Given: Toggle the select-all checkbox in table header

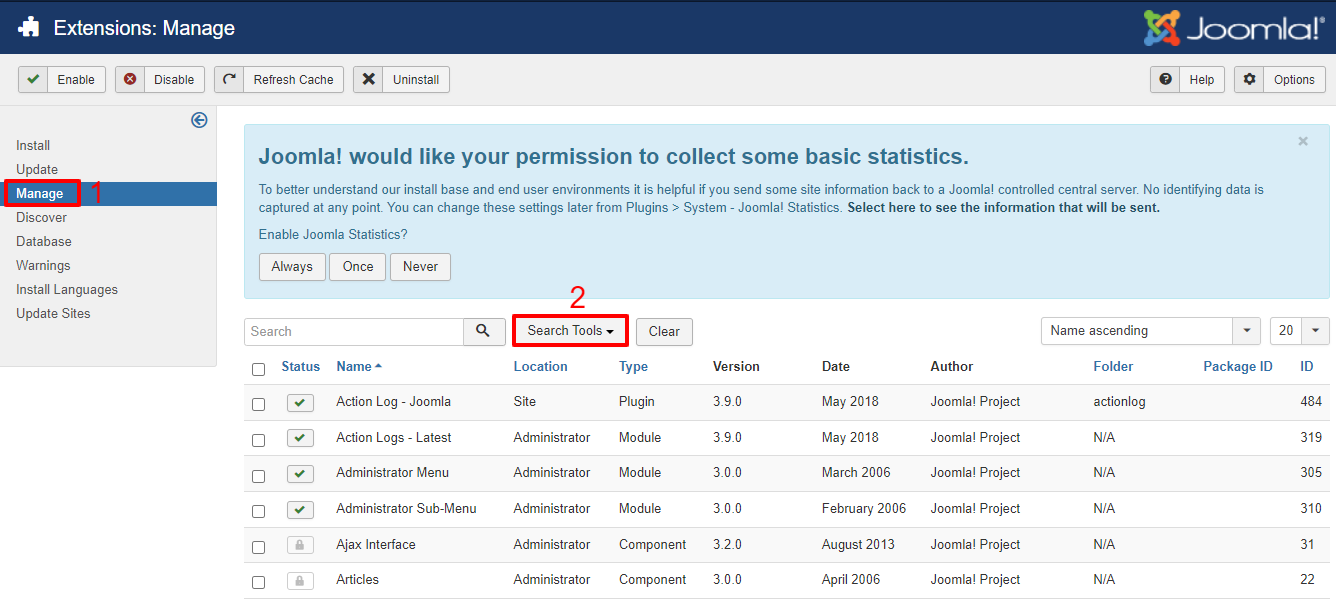Looking at the screenshot, I should (259, 369).
